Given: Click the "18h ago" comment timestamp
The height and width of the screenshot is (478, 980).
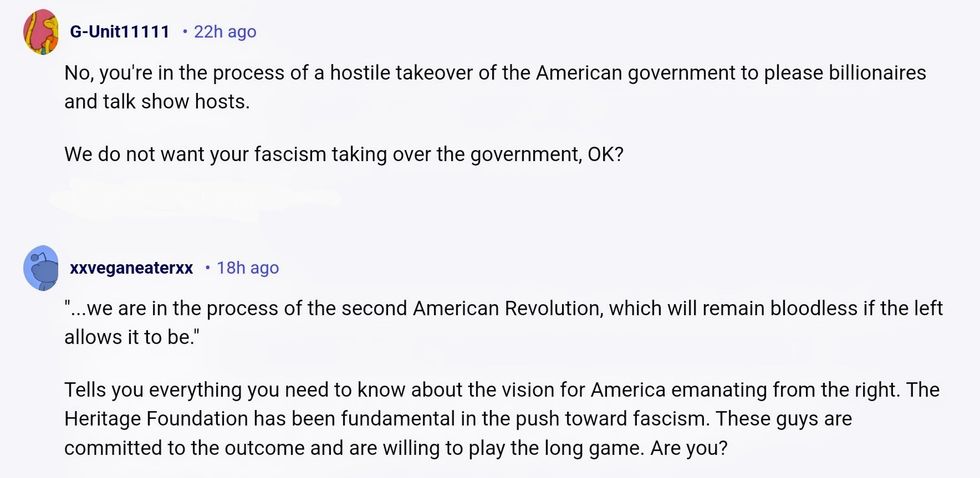Looking at the screenshot, I should 248,268.
